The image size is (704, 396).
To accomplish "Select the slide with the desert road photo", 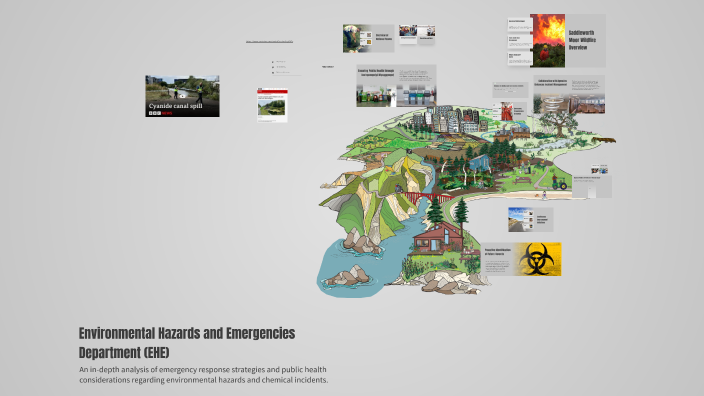I will coord(531,220).
